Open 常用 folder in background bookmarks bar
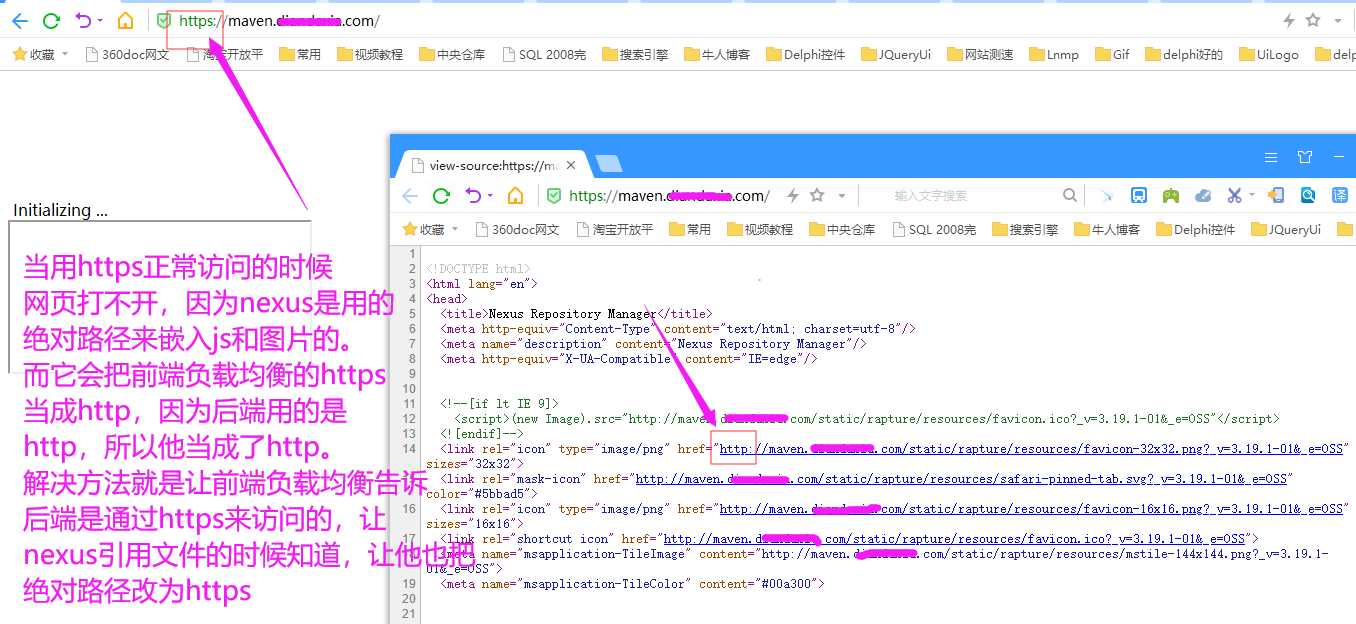 pos(300,54)
